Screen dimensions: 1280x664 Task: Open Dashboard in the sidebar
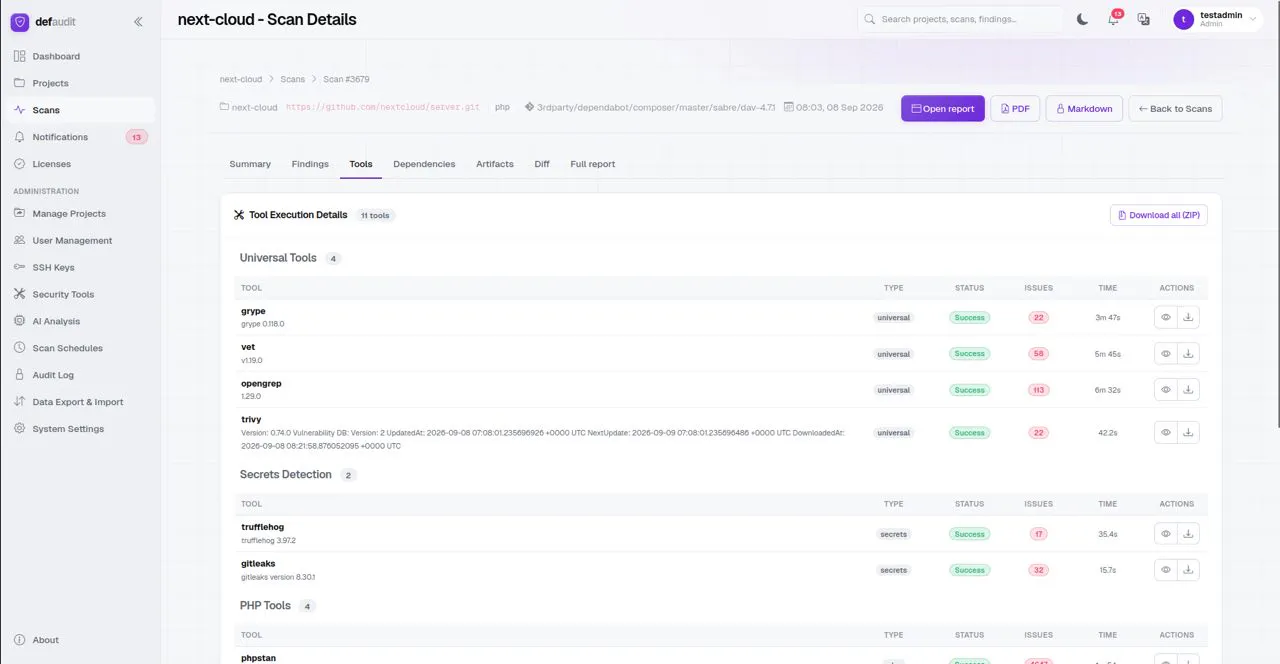[80, 56]
